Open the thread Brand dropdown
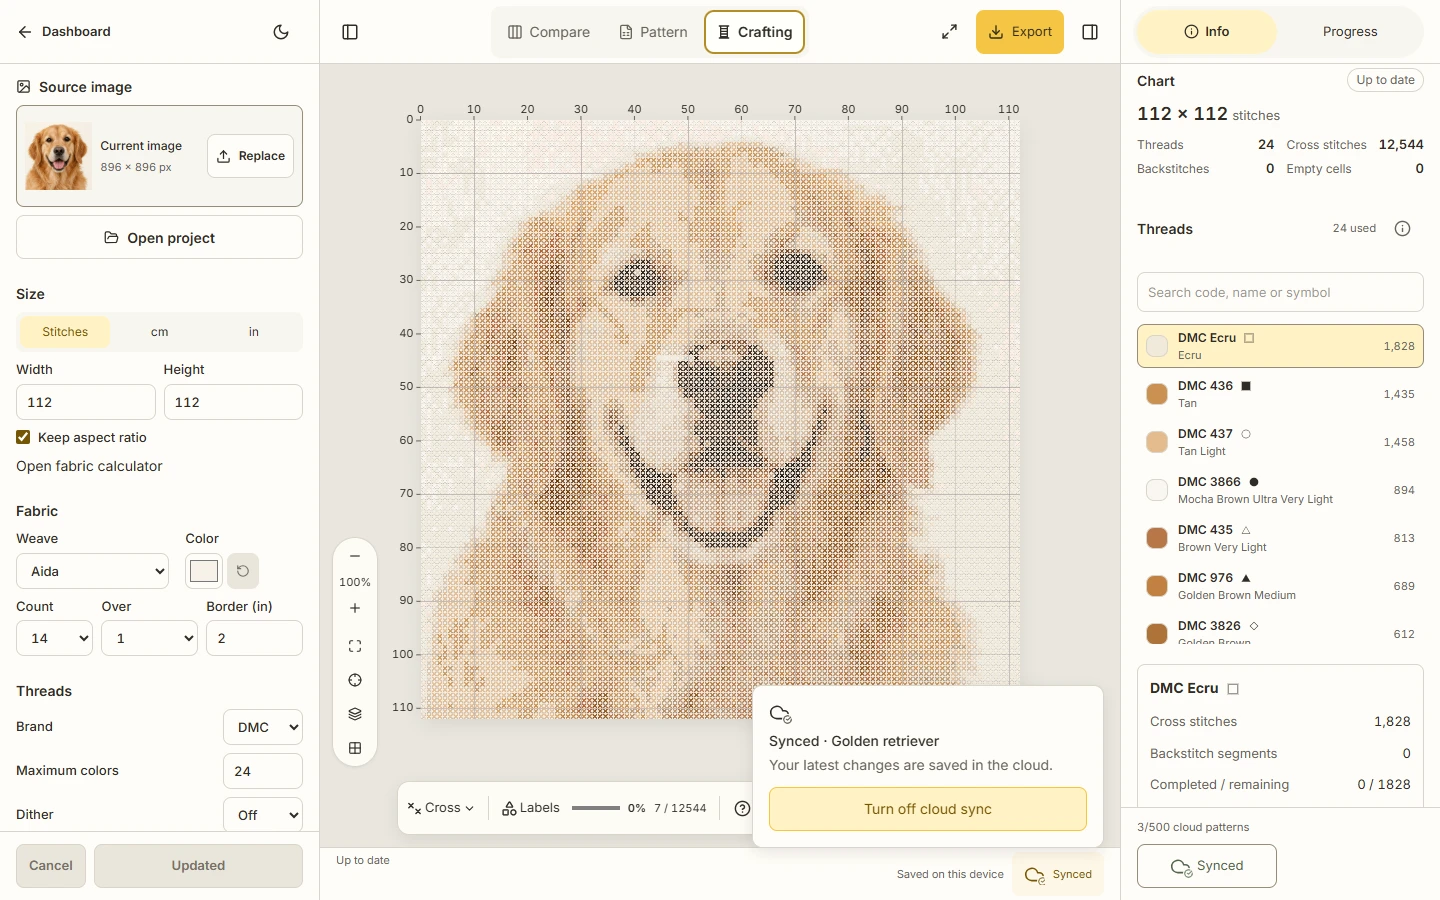The image size is (1440, 900). 263,727
